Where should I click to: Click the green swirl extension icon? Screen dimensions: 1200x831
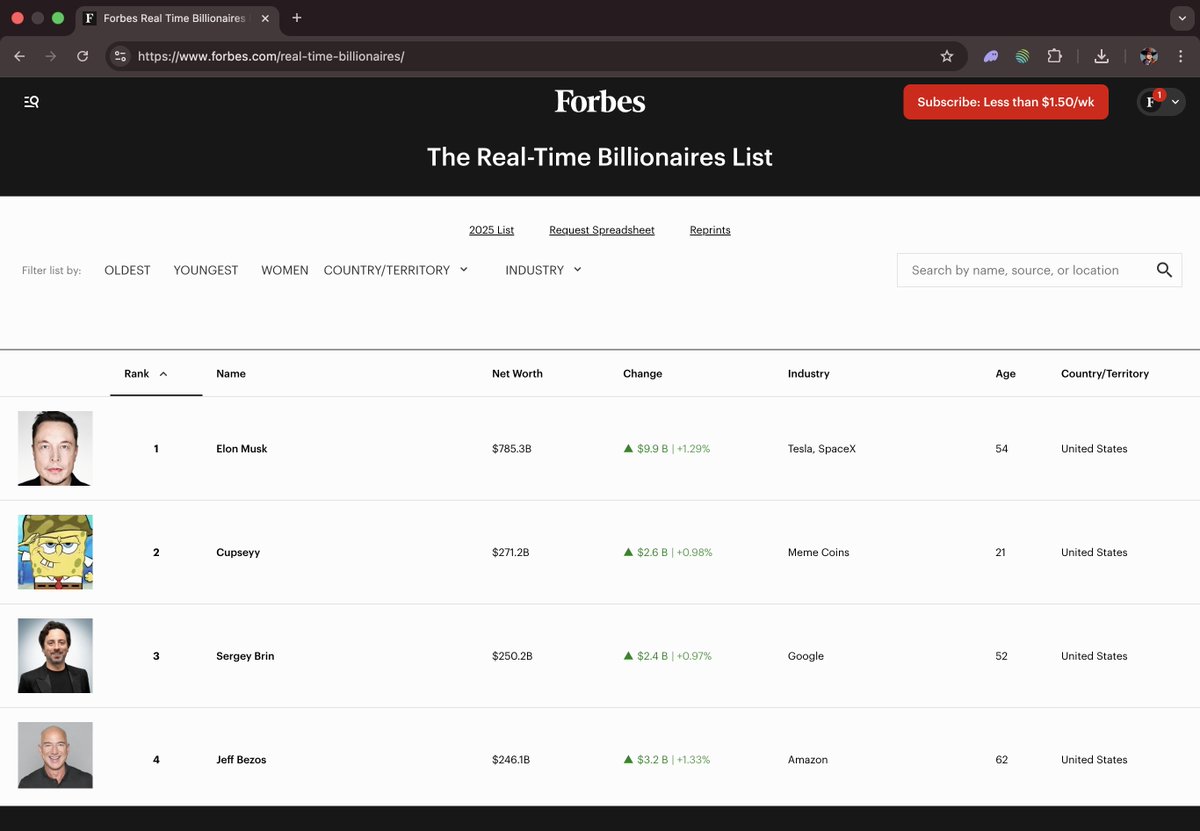(1022, 56)
